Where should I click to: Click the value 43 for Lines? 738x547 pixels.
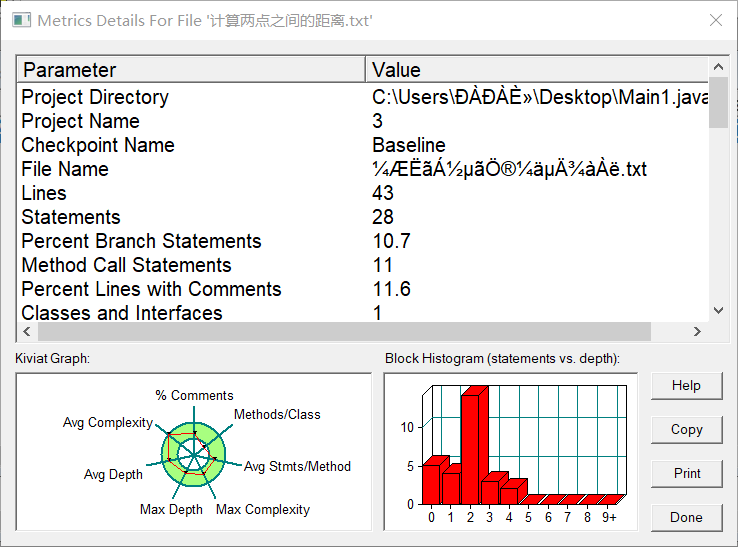(383, 193)
